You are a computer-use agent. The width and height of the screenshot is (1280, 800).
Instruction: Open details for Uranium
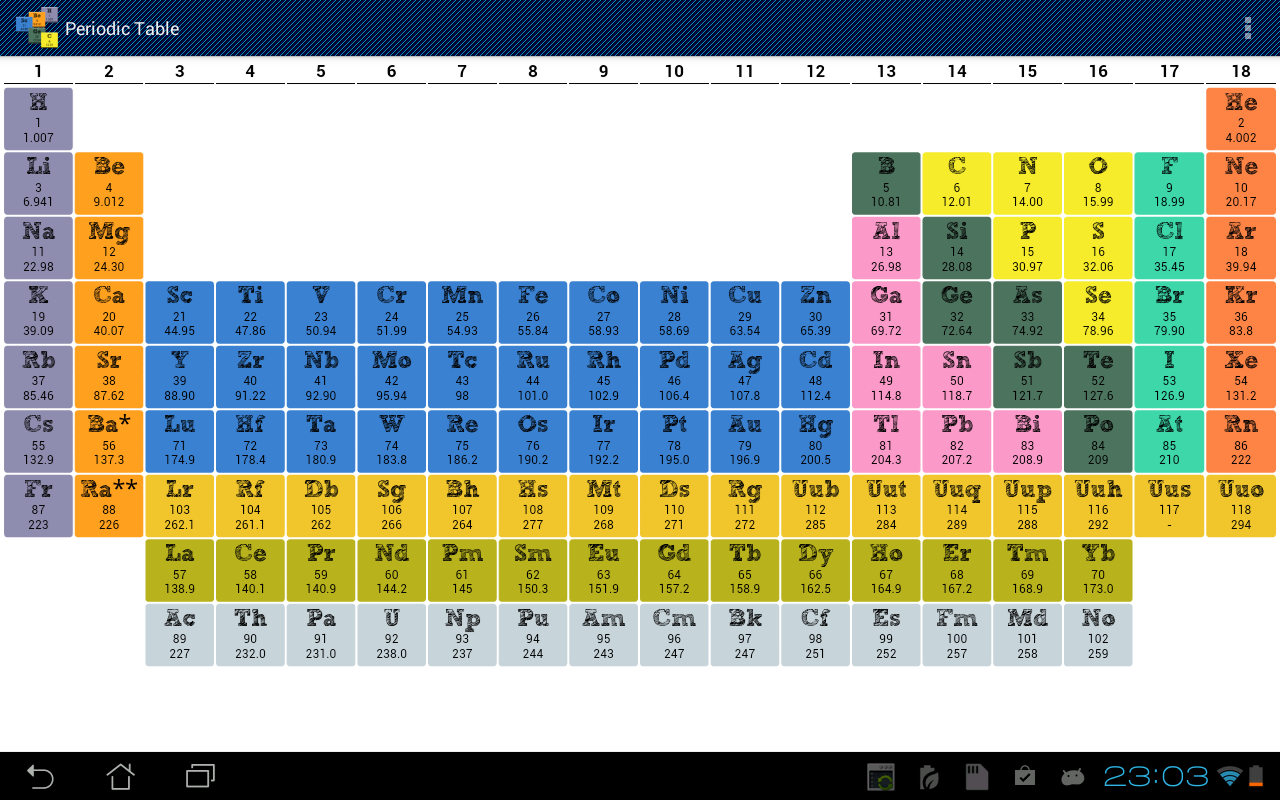coord(391,634)
